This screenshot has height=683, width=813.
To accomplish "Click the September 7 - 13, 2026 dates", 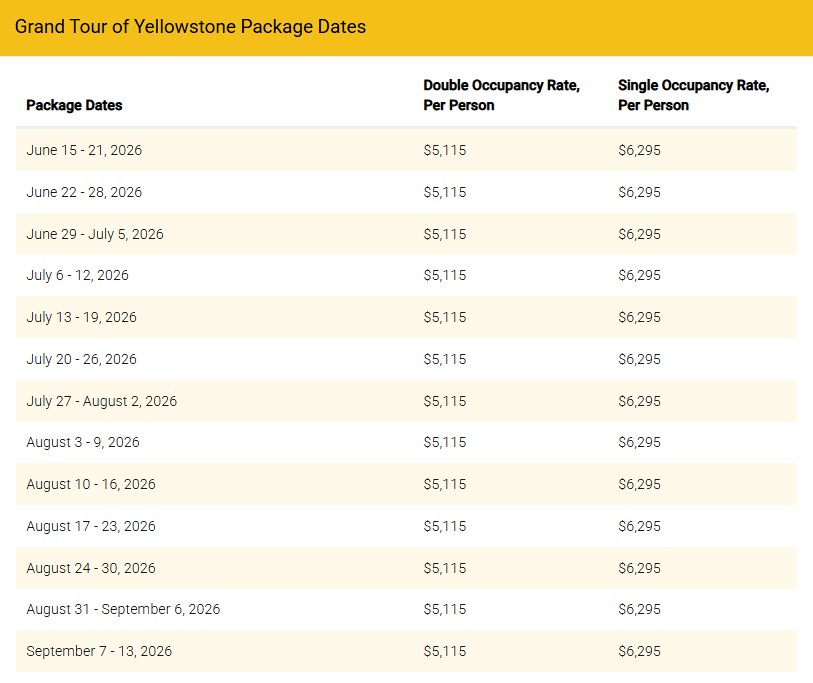I will pos(99,651).
